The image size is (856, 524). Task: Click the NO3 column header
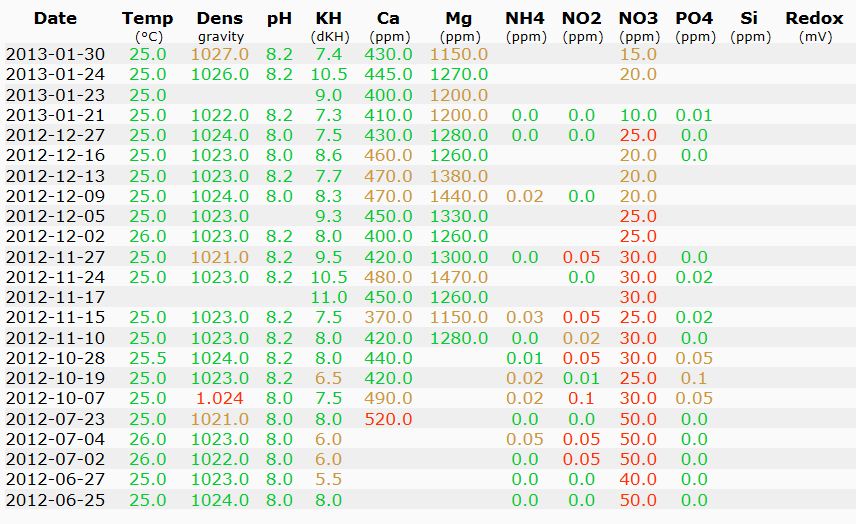click(638, 18)
